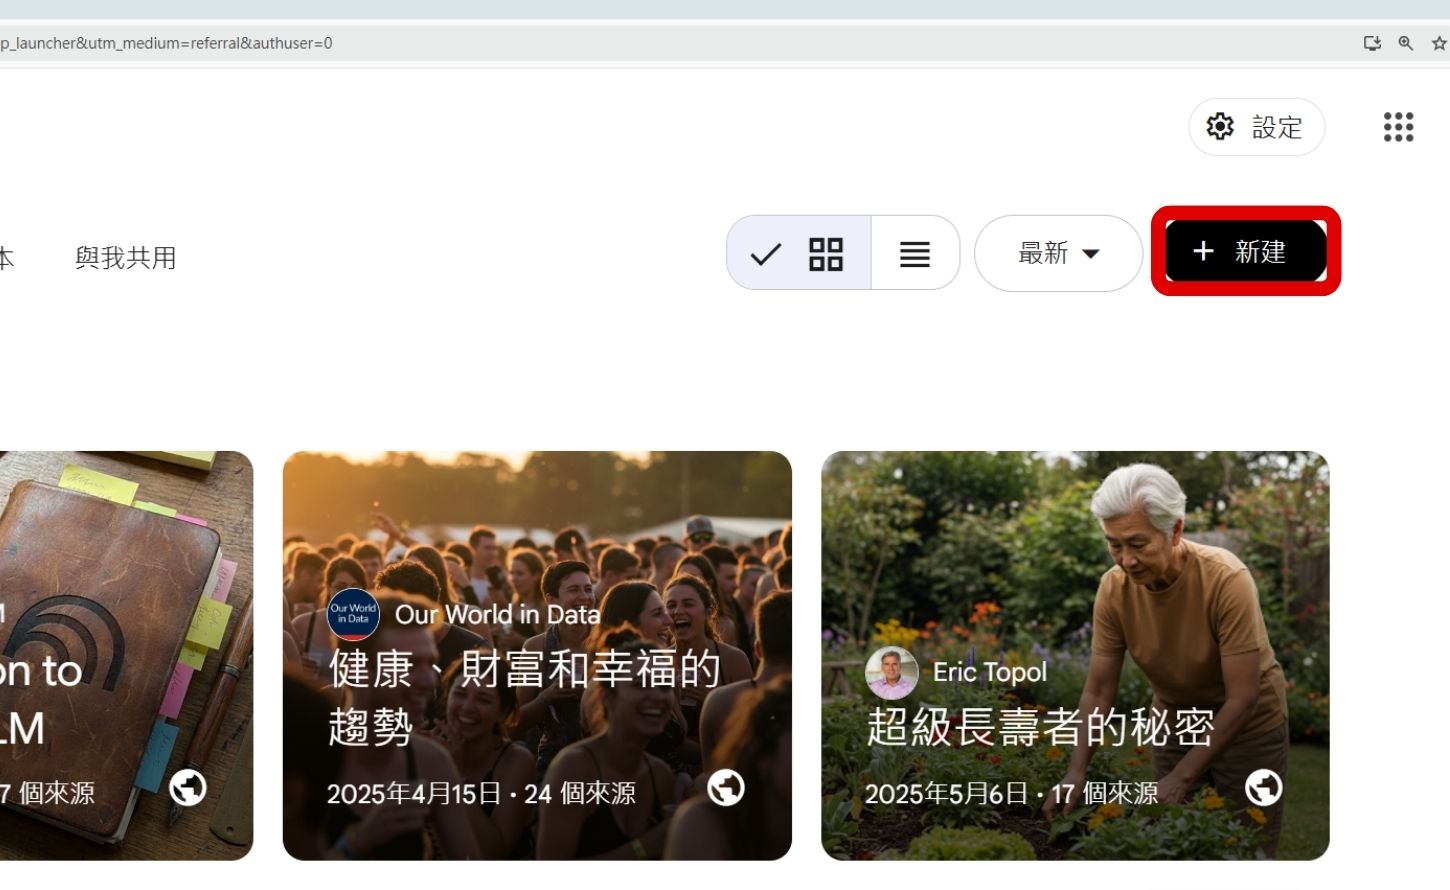
Task: Open the Google apps grid menu
Action: (x=1398, y=127)
